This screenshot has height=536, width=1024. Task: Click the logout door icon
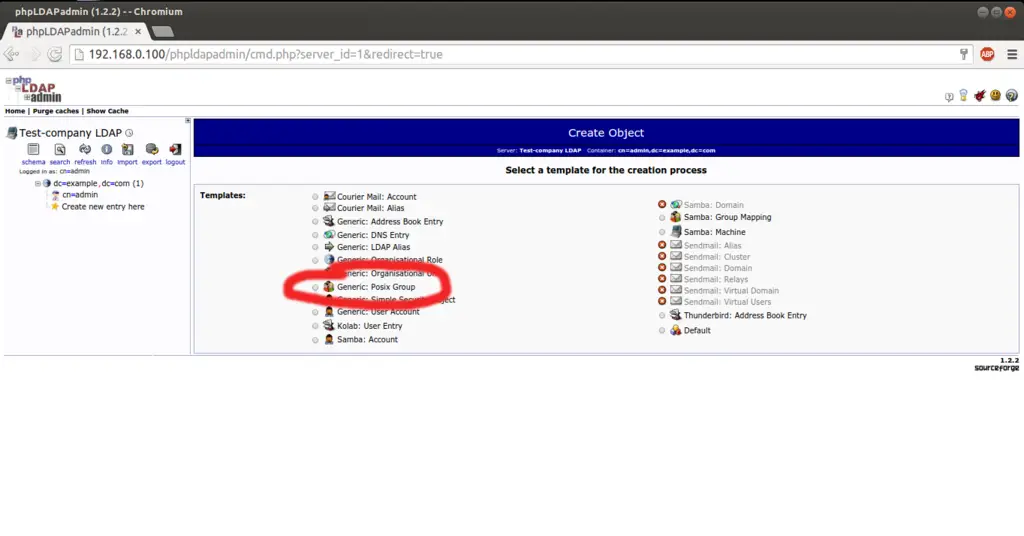[x=175, y=150]
